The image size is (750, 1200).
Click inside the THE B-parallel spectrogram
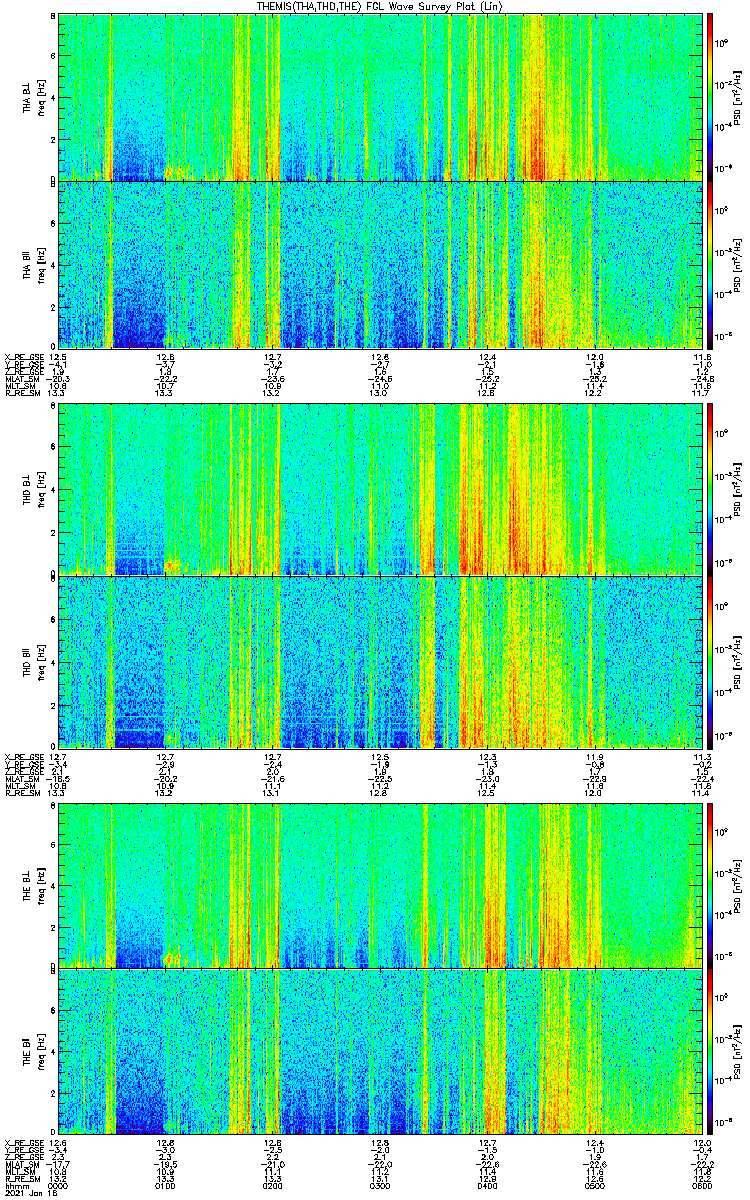(x=380, y=1052)
